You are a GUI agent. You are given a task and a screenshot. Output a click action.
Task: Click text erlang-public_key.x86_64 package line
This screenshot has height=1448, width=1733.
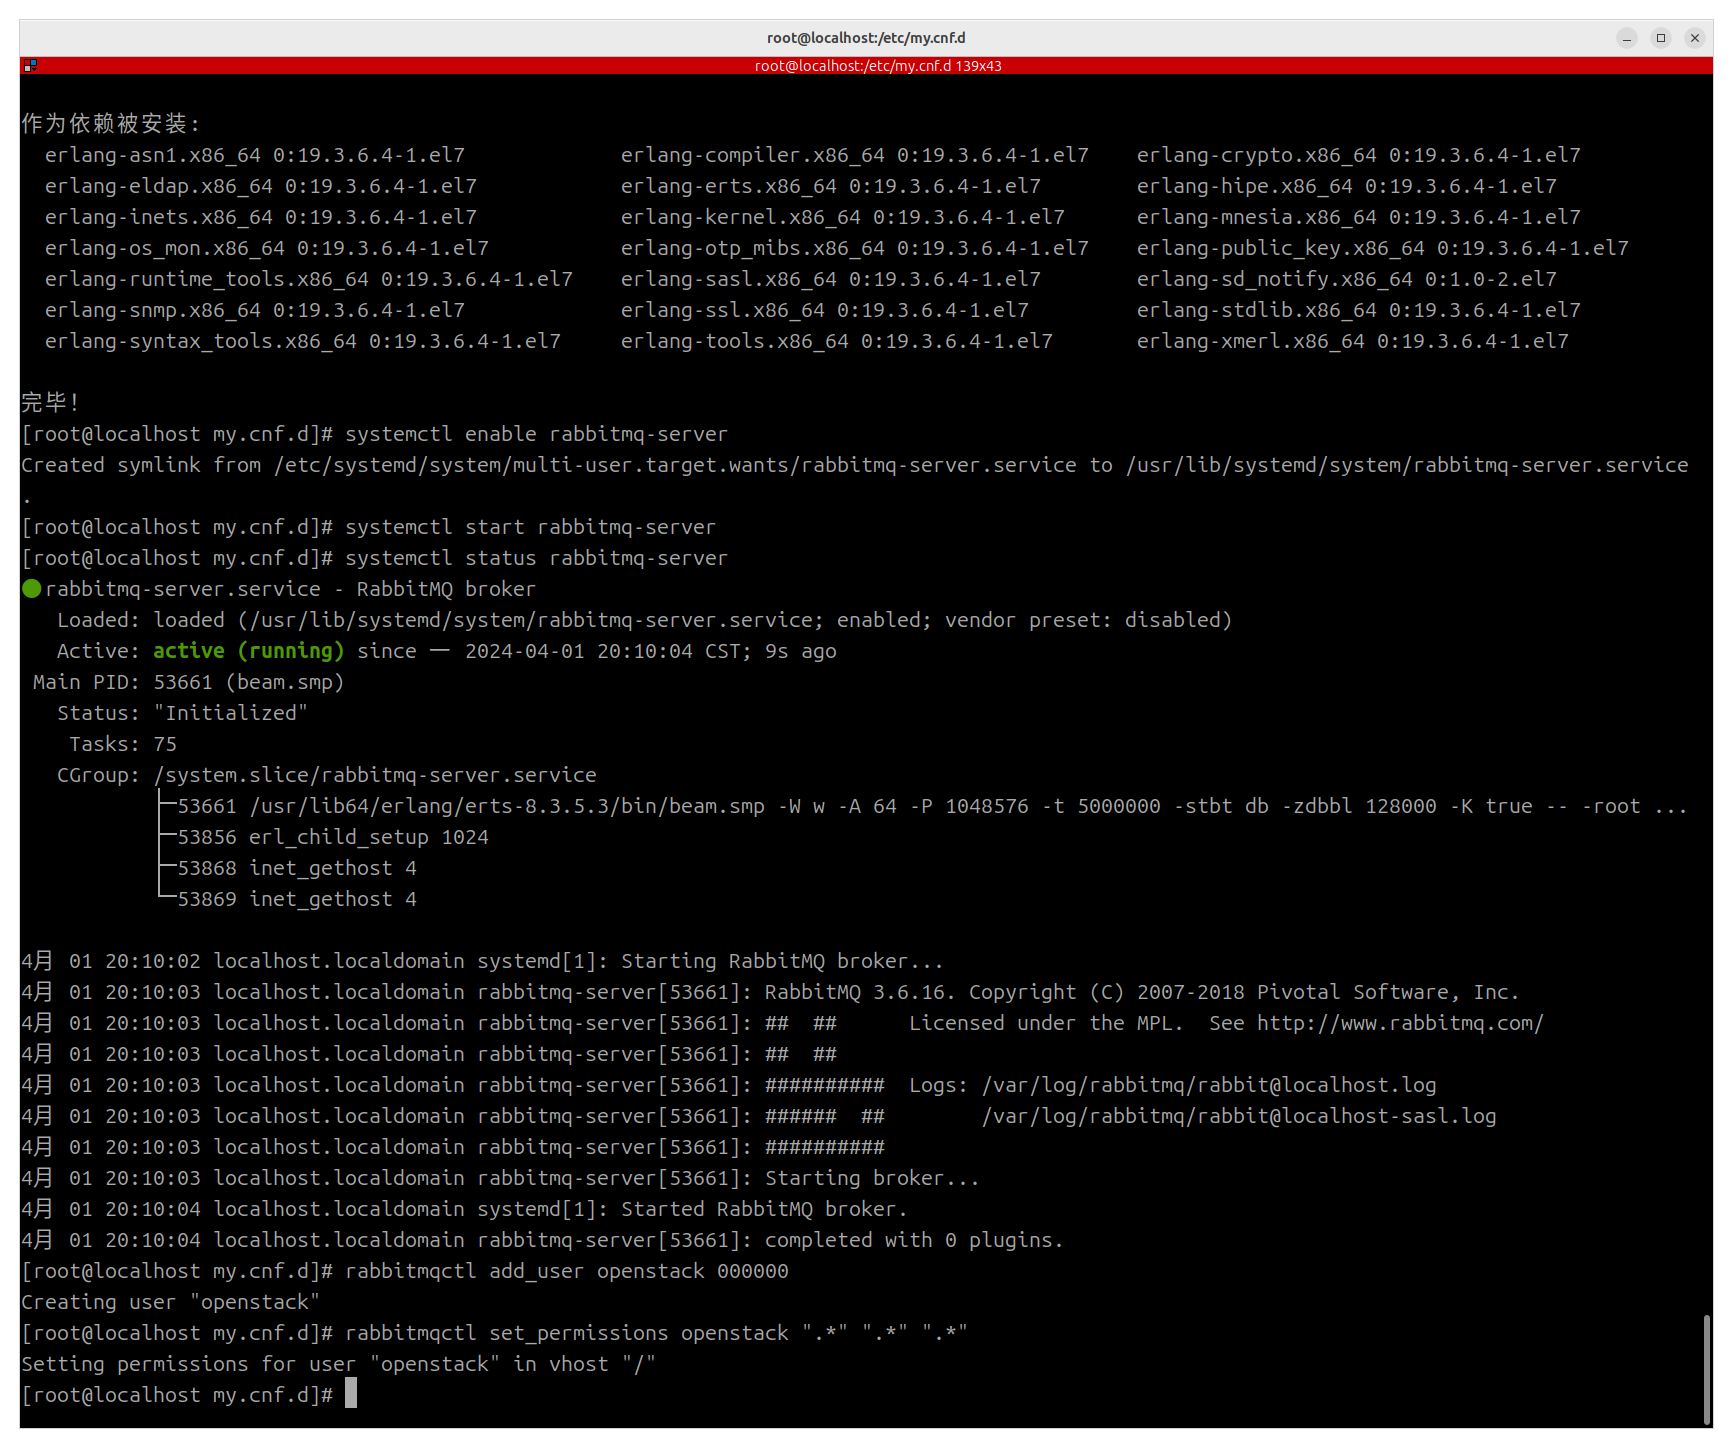coord(1383,249)
